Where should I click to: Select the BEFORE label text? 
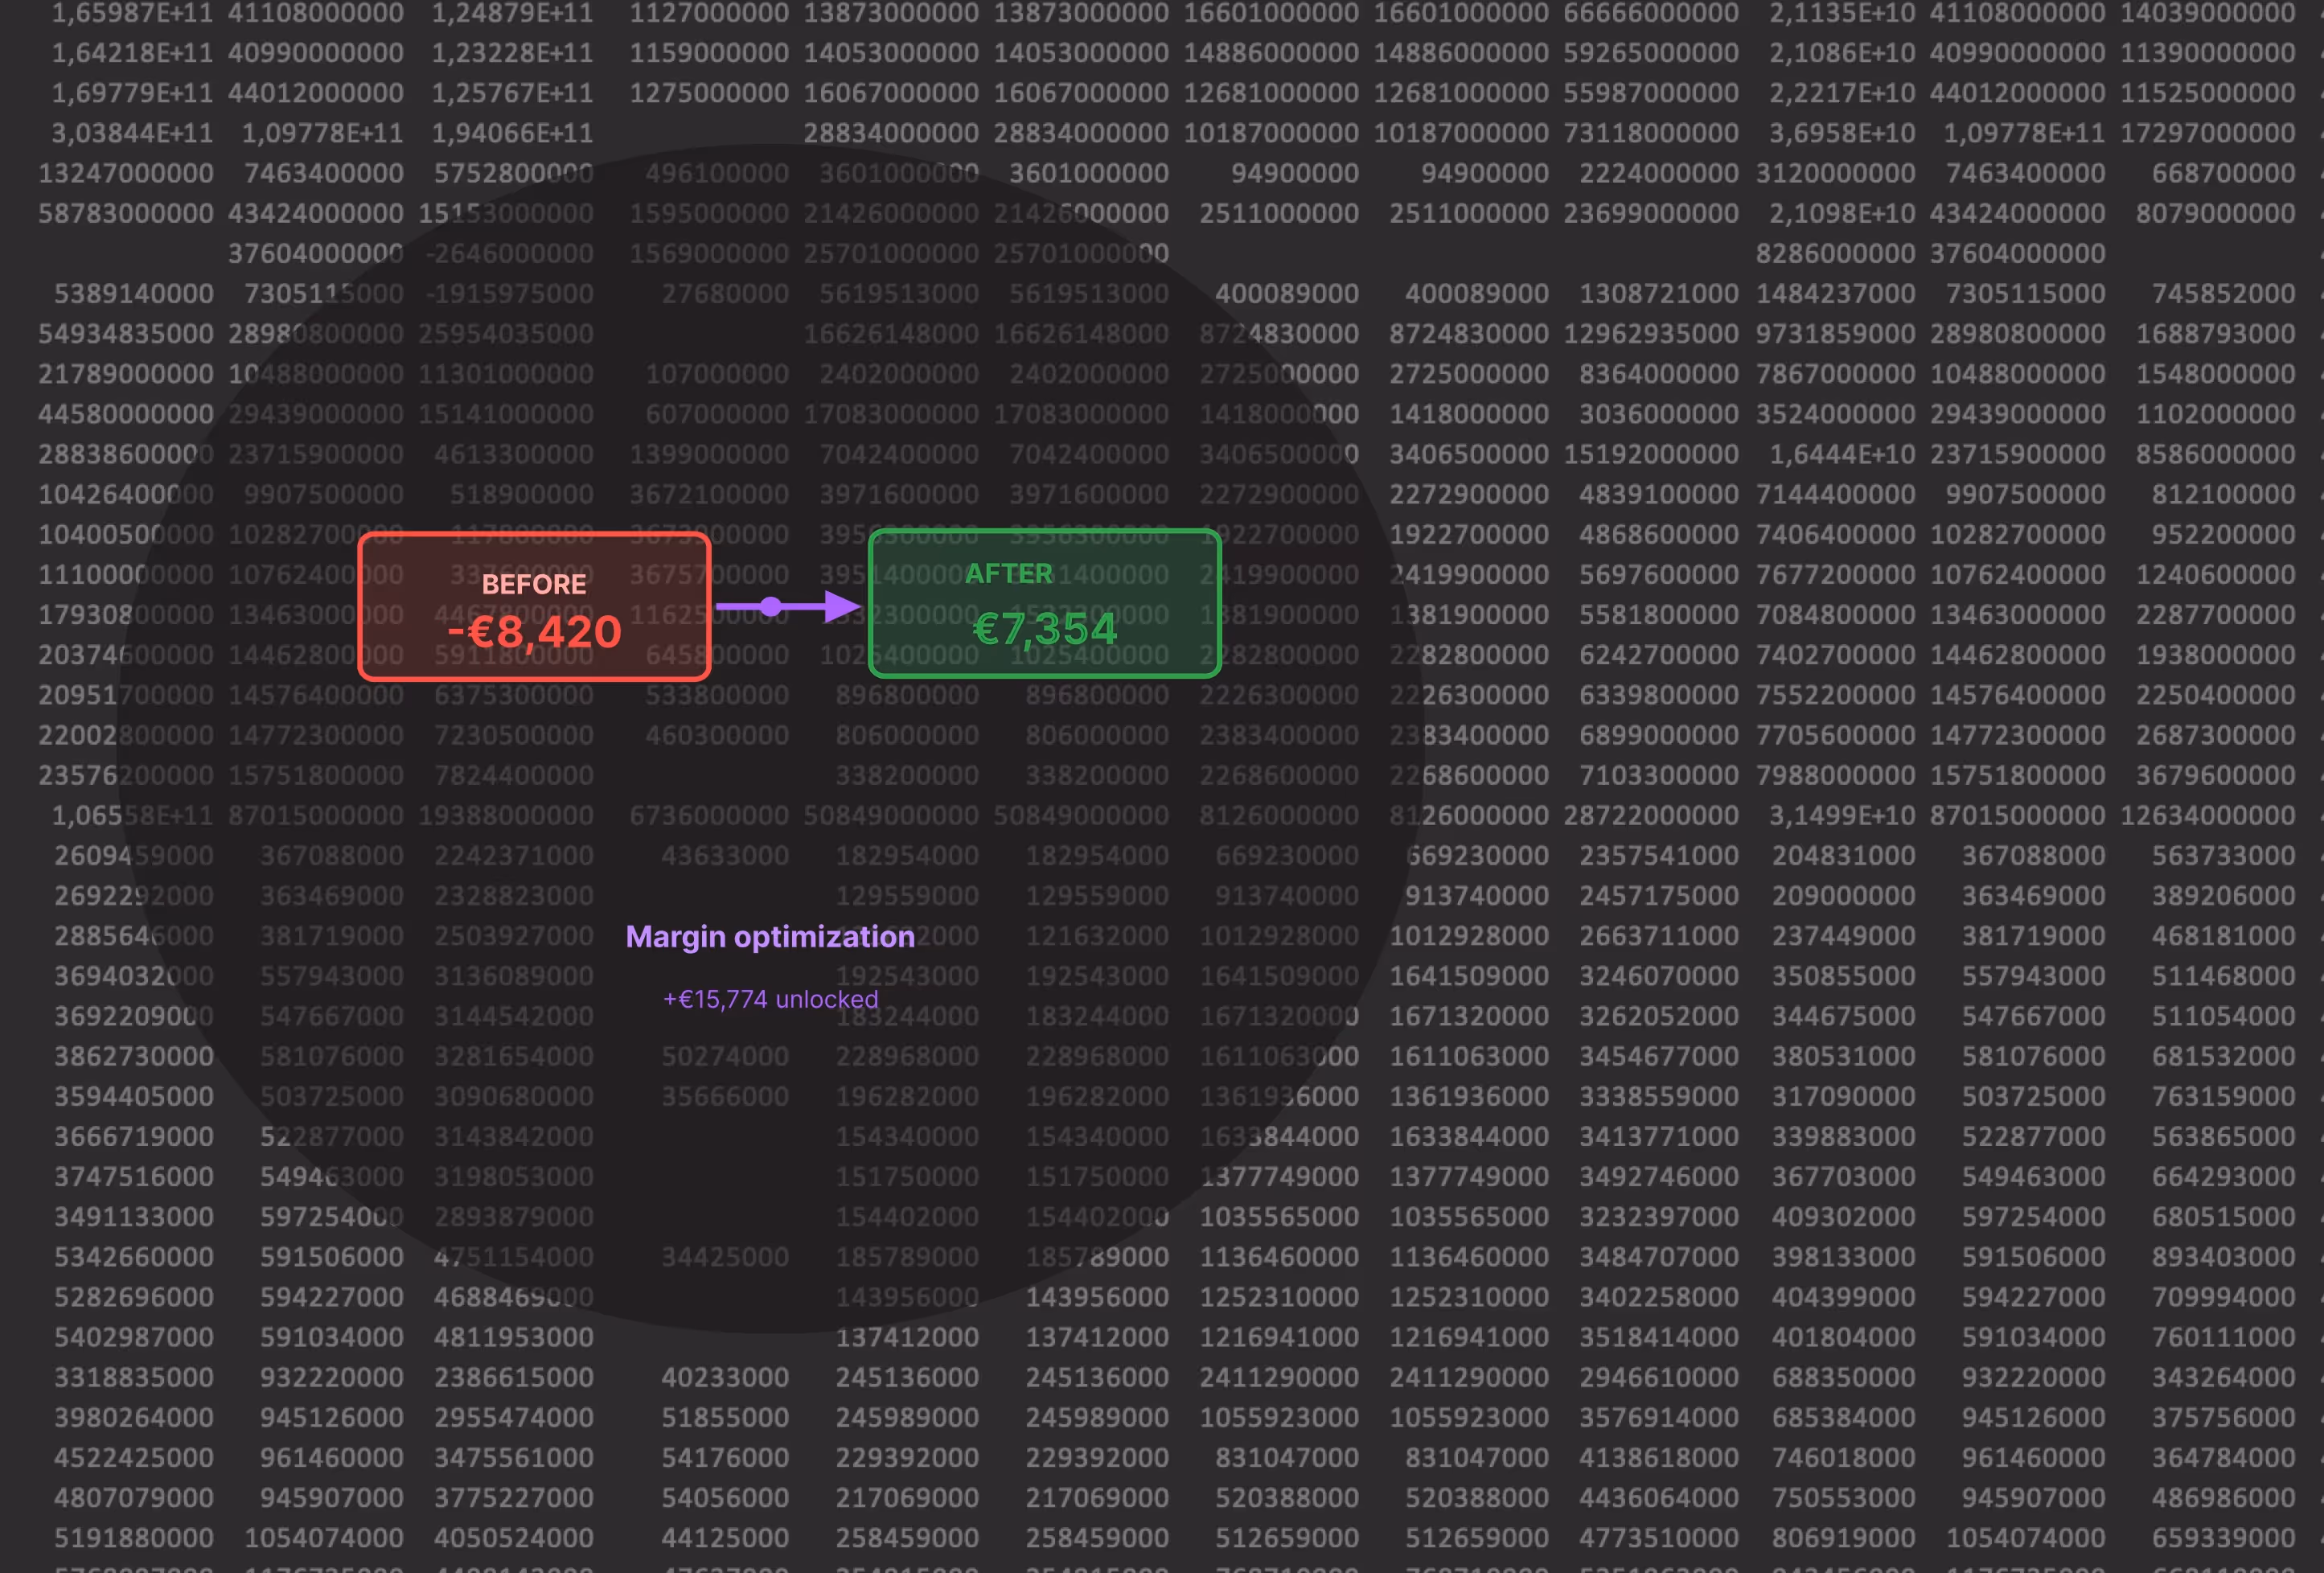[534, 584]
